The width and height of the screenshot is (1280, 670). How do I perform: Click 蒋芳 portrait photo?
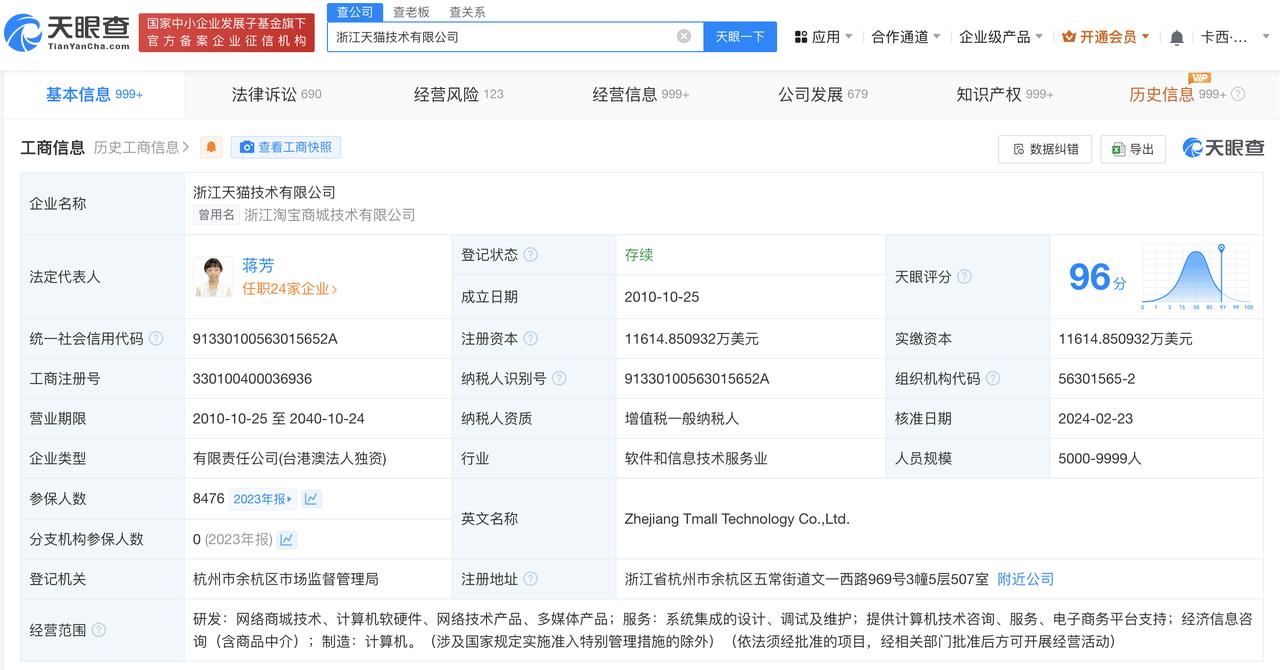pos(213,277)
